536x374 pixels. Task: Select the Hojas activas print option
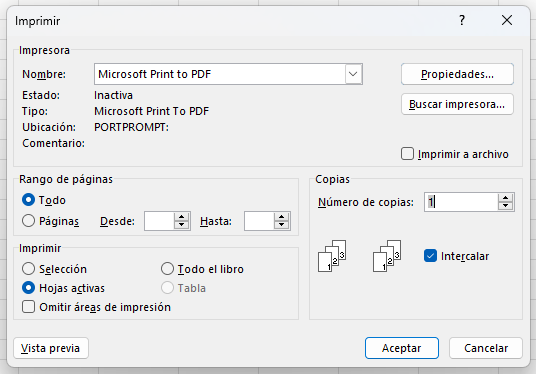(x=28, y=288)
